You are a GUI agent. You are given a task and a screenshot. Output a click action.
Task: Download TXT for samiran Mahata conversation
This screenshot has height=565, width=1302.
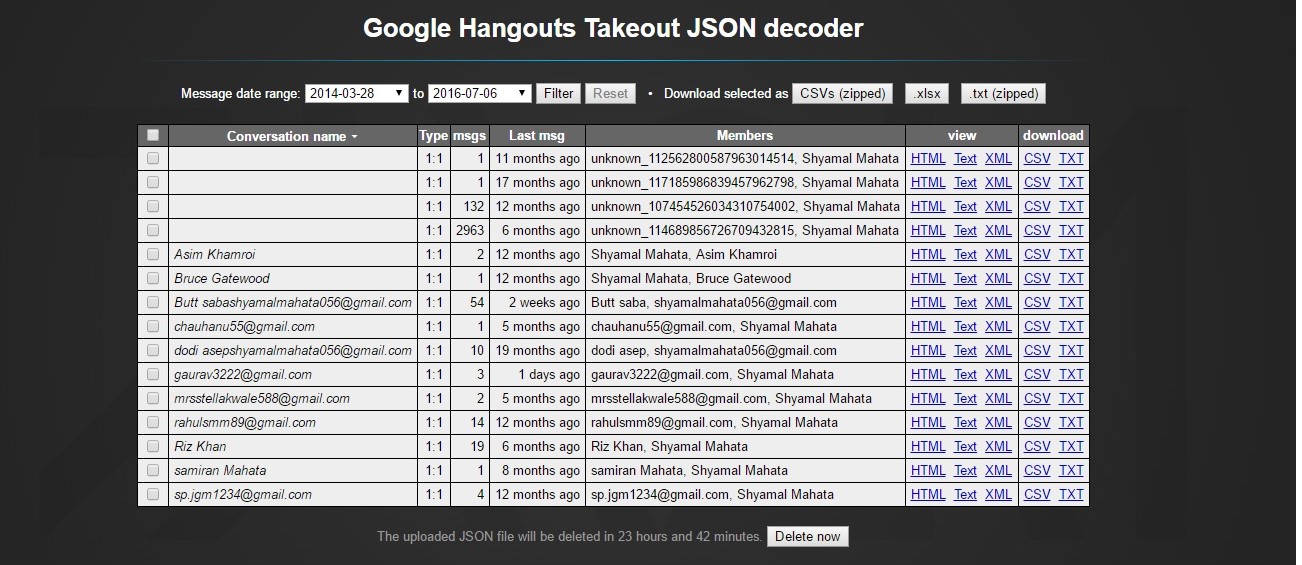[x=1071, y=470]
